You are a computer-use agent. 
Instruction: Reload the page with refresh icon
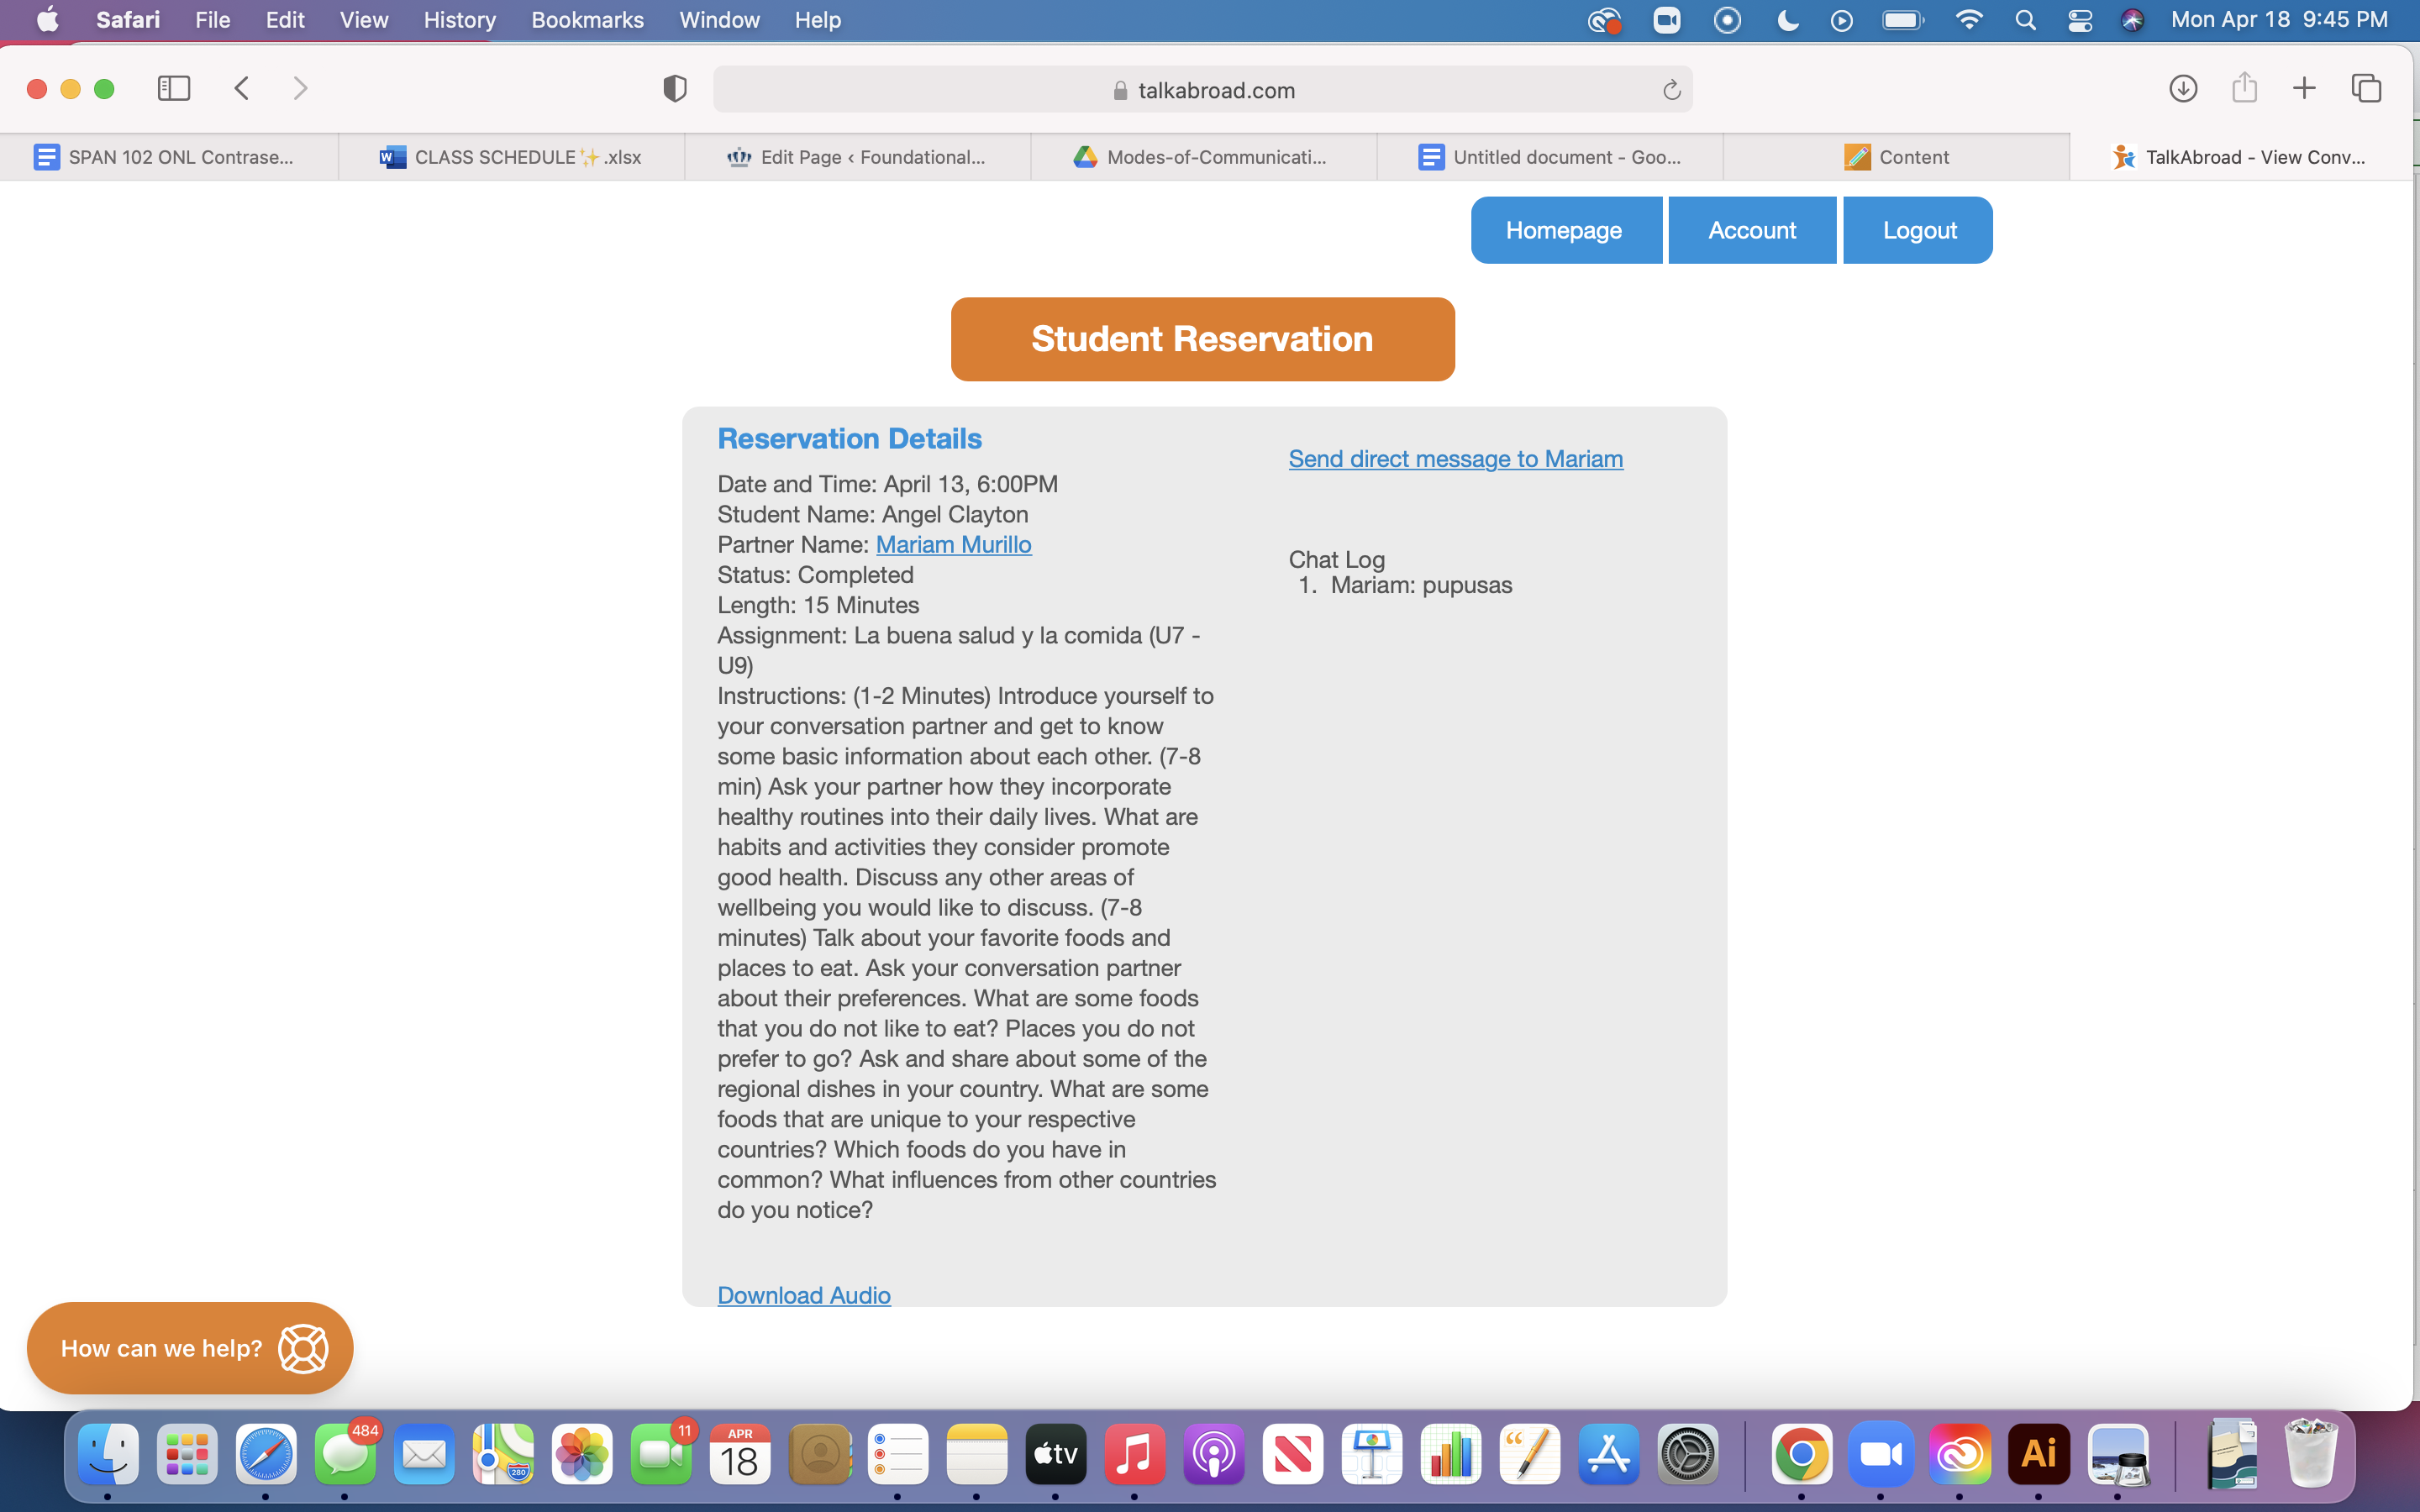(1671, 91)
